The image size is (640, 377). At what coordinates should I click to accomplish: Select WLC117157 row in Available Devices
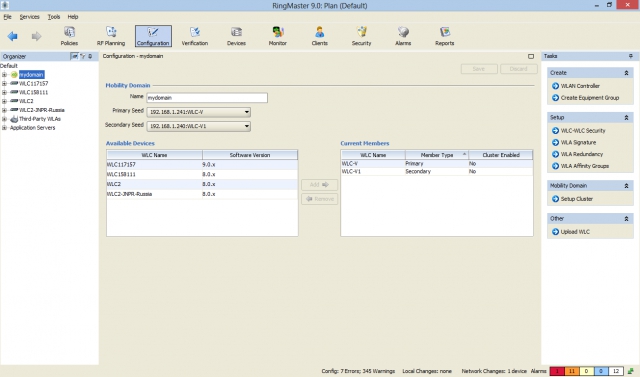tap(202, 165)
